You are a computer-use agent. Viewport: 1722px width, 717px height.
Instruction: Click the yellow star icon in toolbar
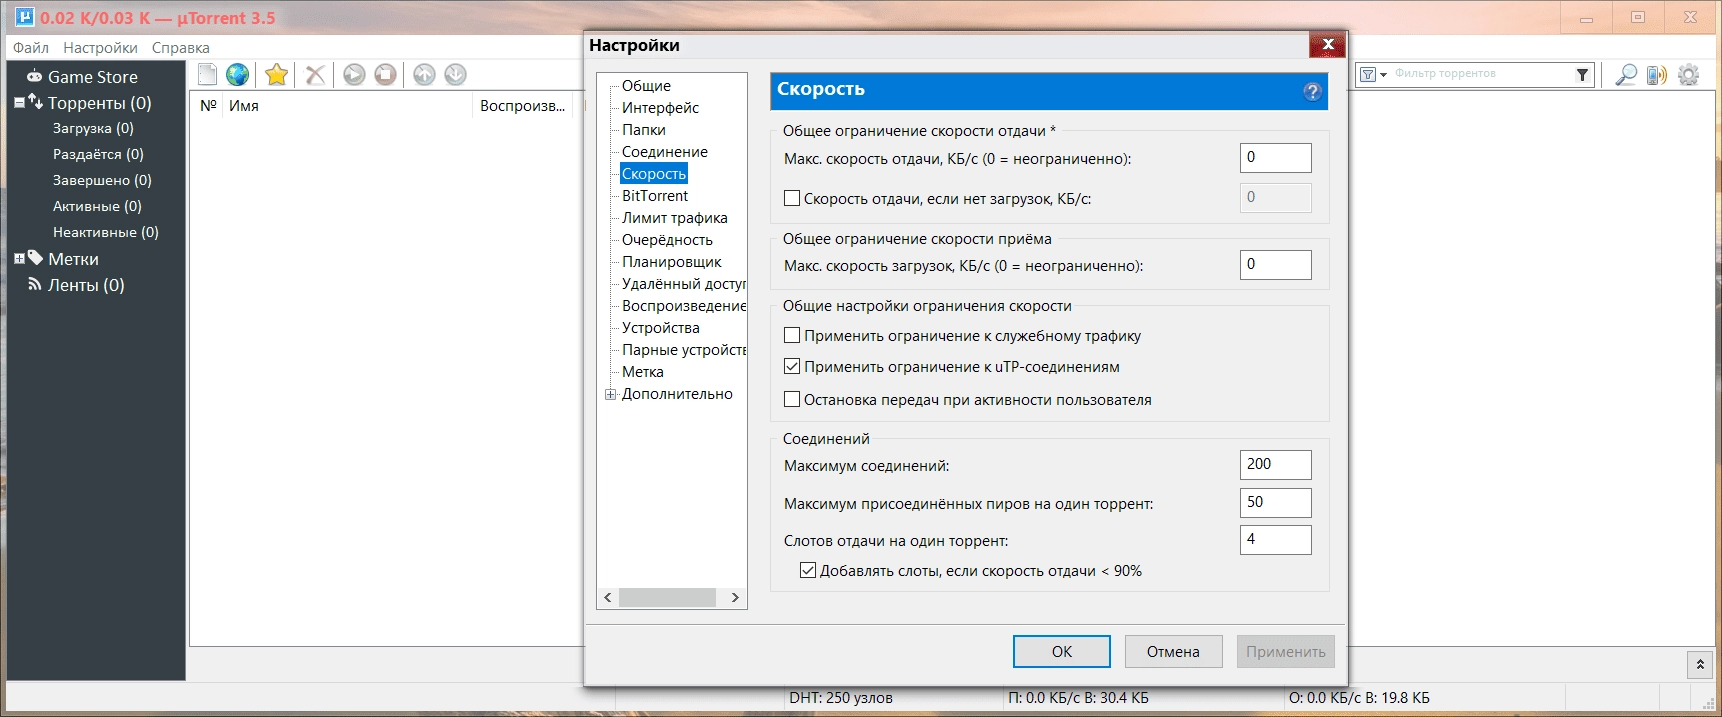tap(277, 74)
